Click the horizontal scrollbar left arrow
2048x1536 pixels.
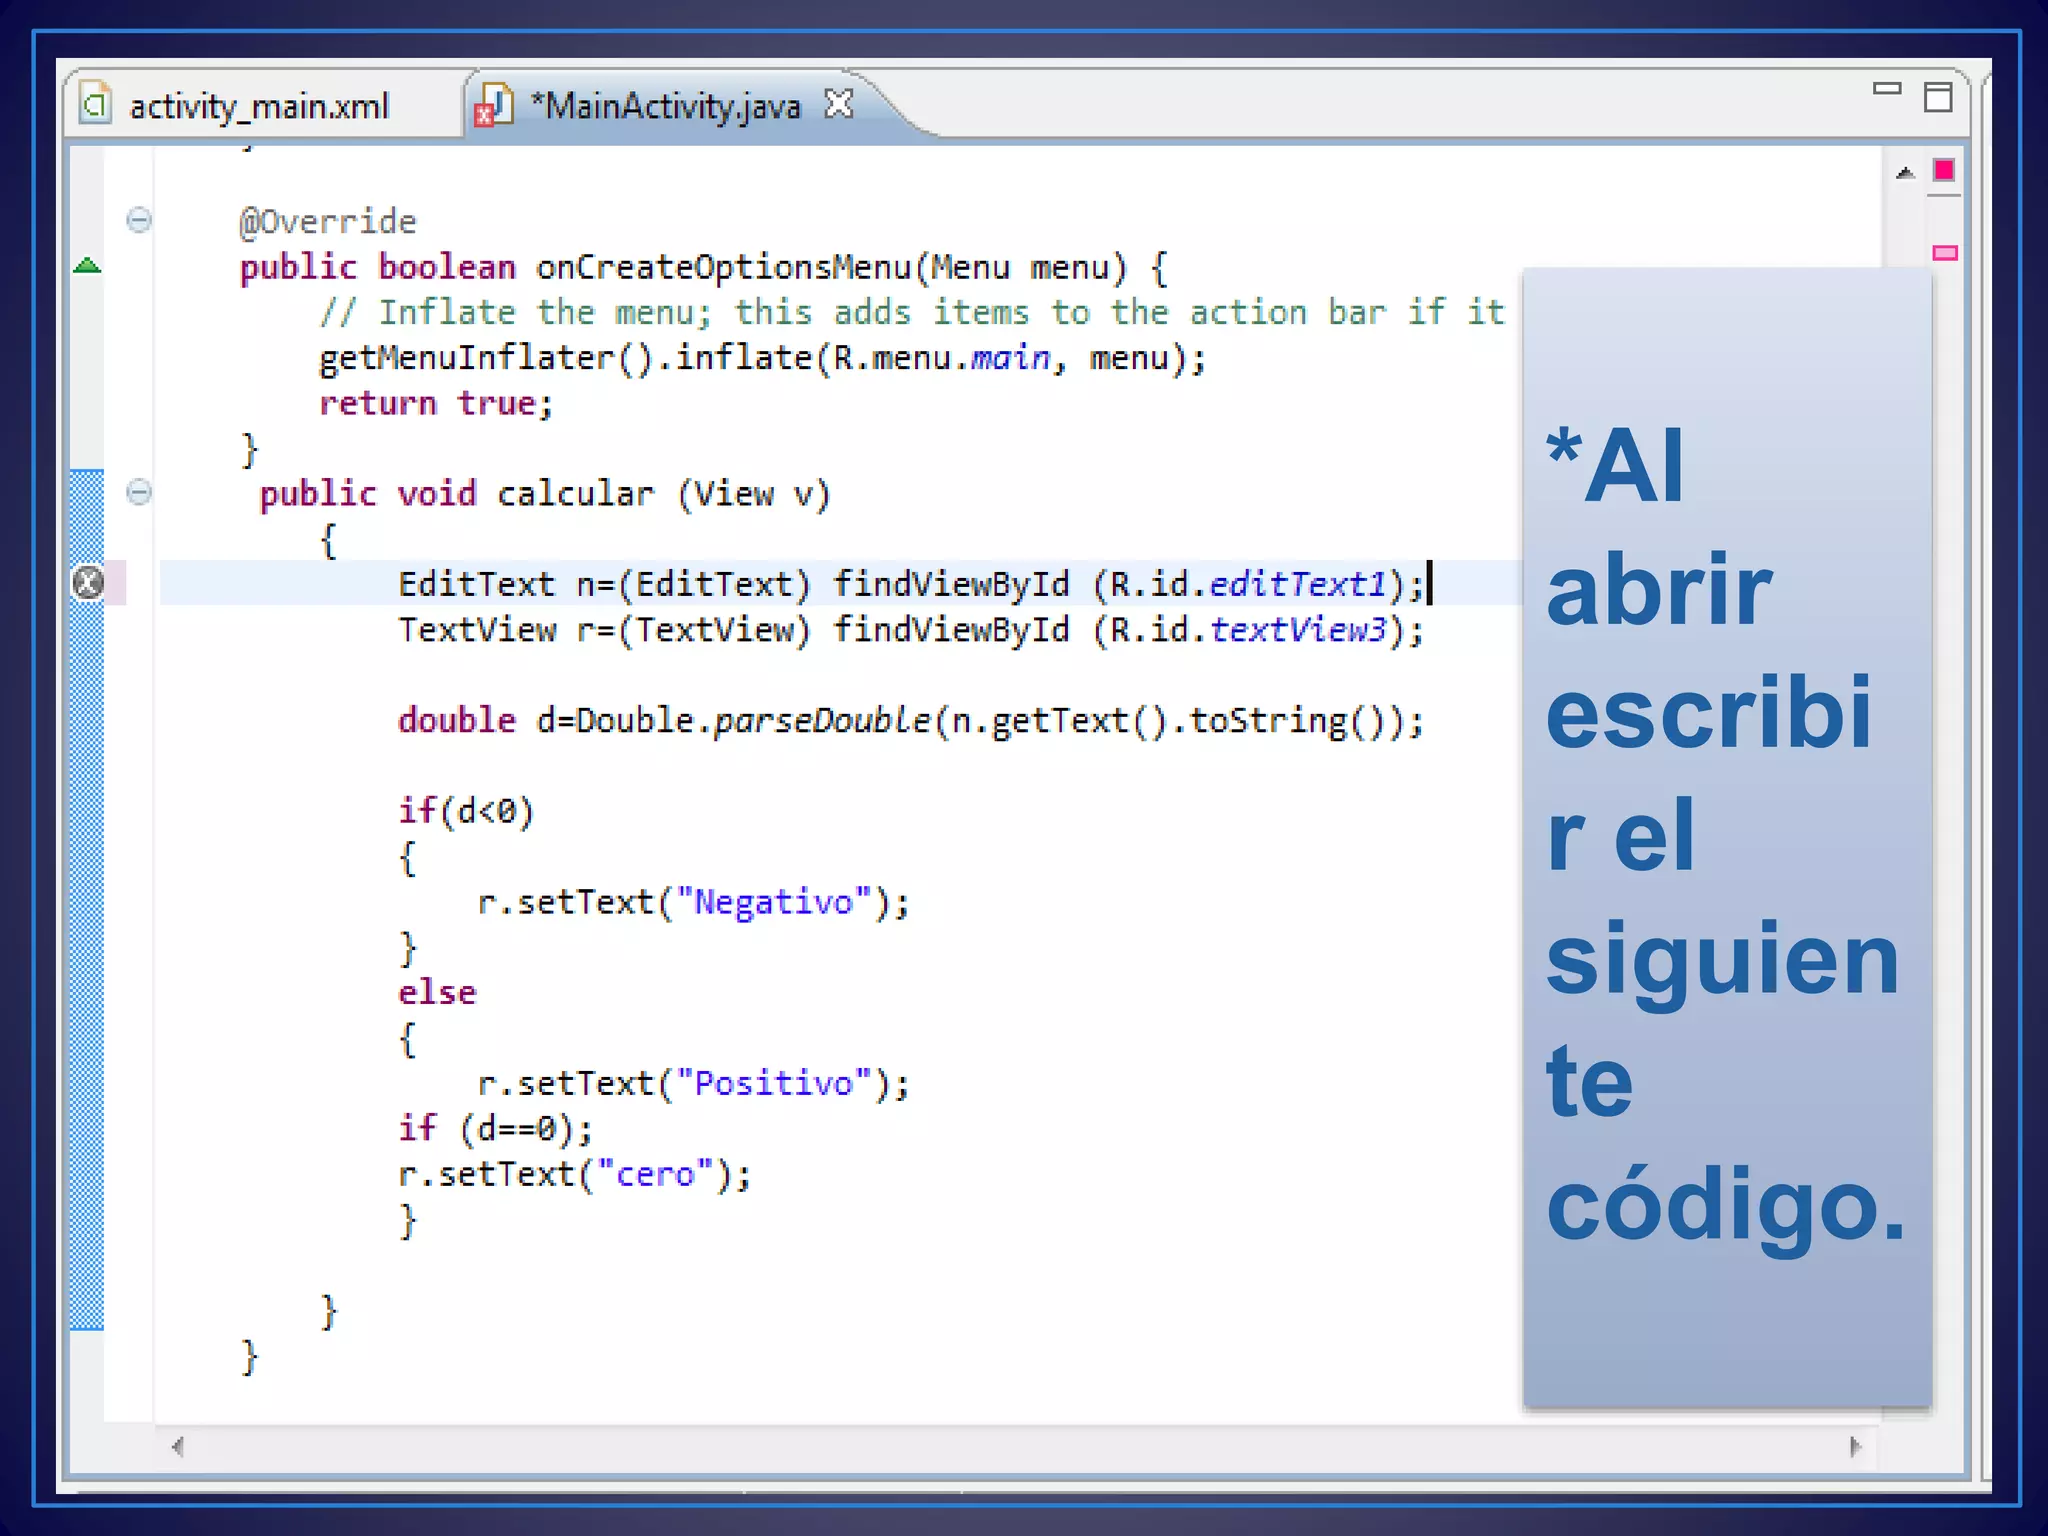(x=178, y=1446)
